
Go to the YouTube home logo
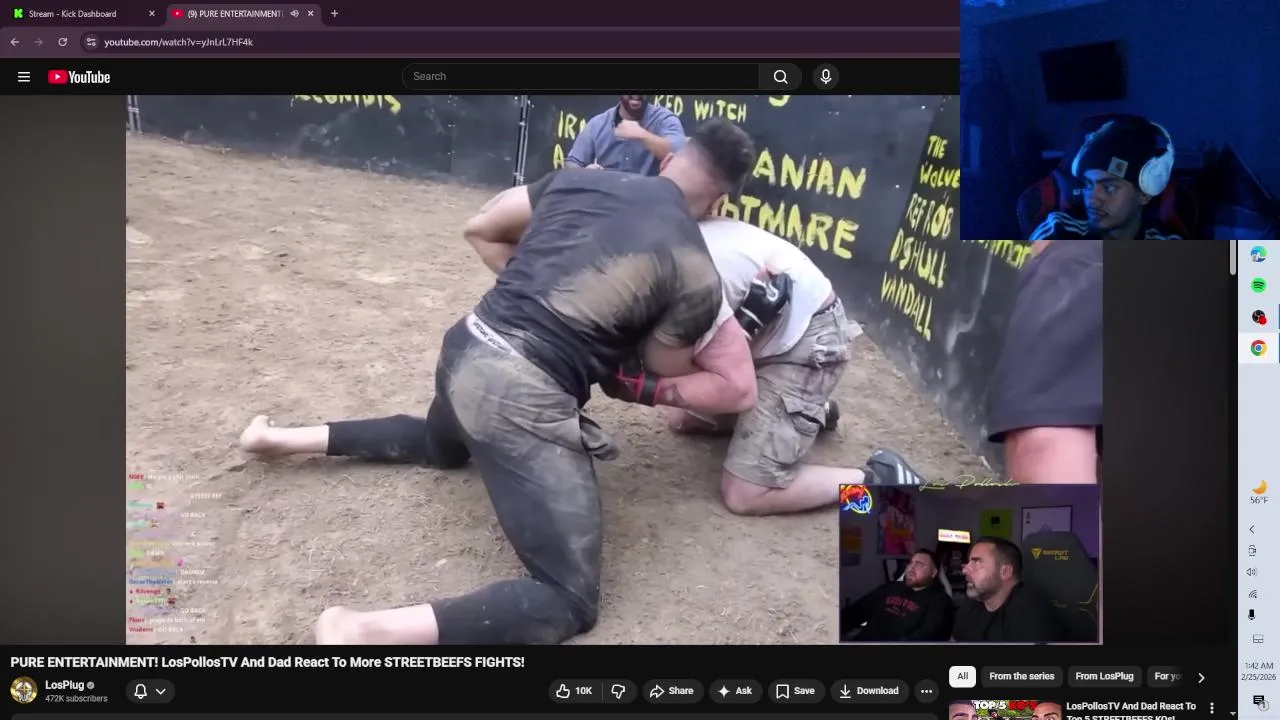coord(79,77)
